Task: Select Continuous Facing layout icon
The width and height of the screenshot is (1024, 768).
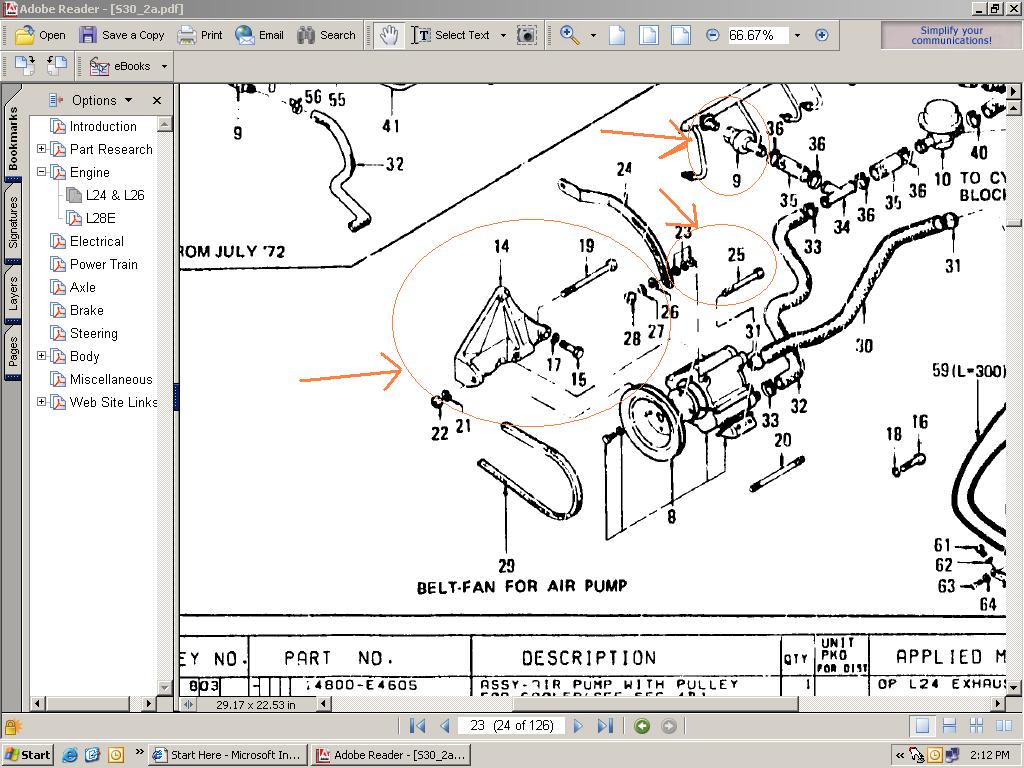Action: [x=976, y=726]
